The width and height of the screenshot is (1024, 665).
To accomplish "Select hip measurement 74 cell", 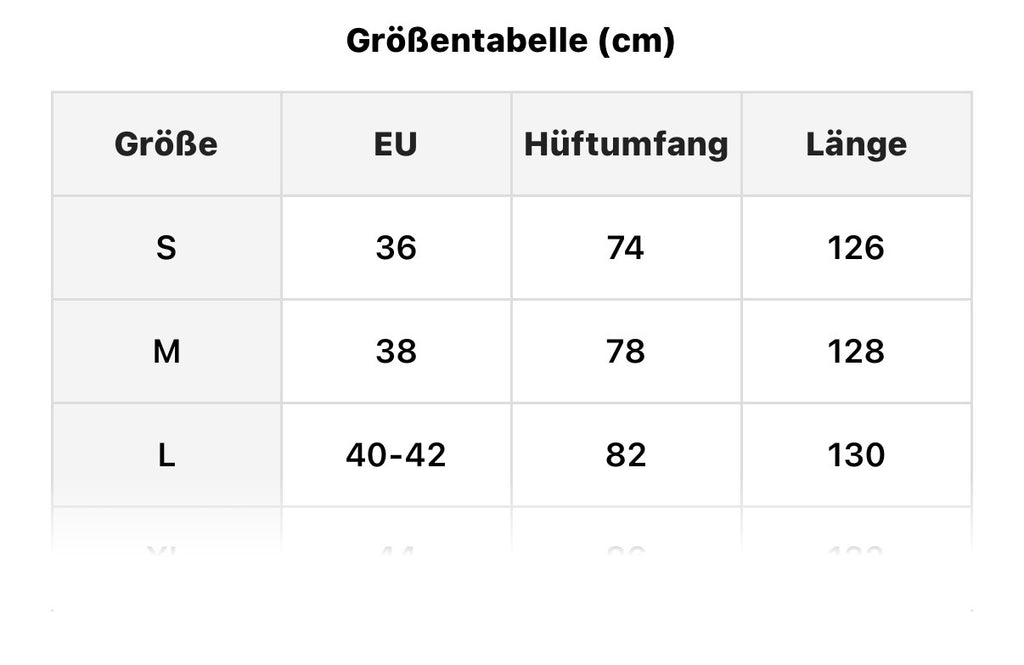I will click(626, 248).
